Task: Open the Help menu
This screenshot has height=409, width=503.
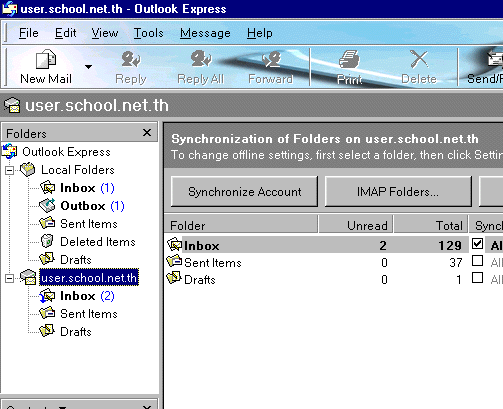Action: tap(260, 33)
